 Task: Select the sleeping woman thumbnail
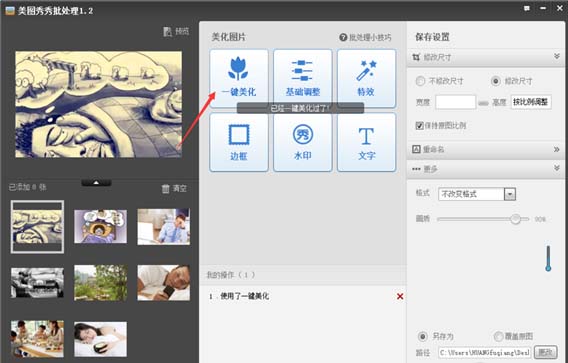click(100, 339)
